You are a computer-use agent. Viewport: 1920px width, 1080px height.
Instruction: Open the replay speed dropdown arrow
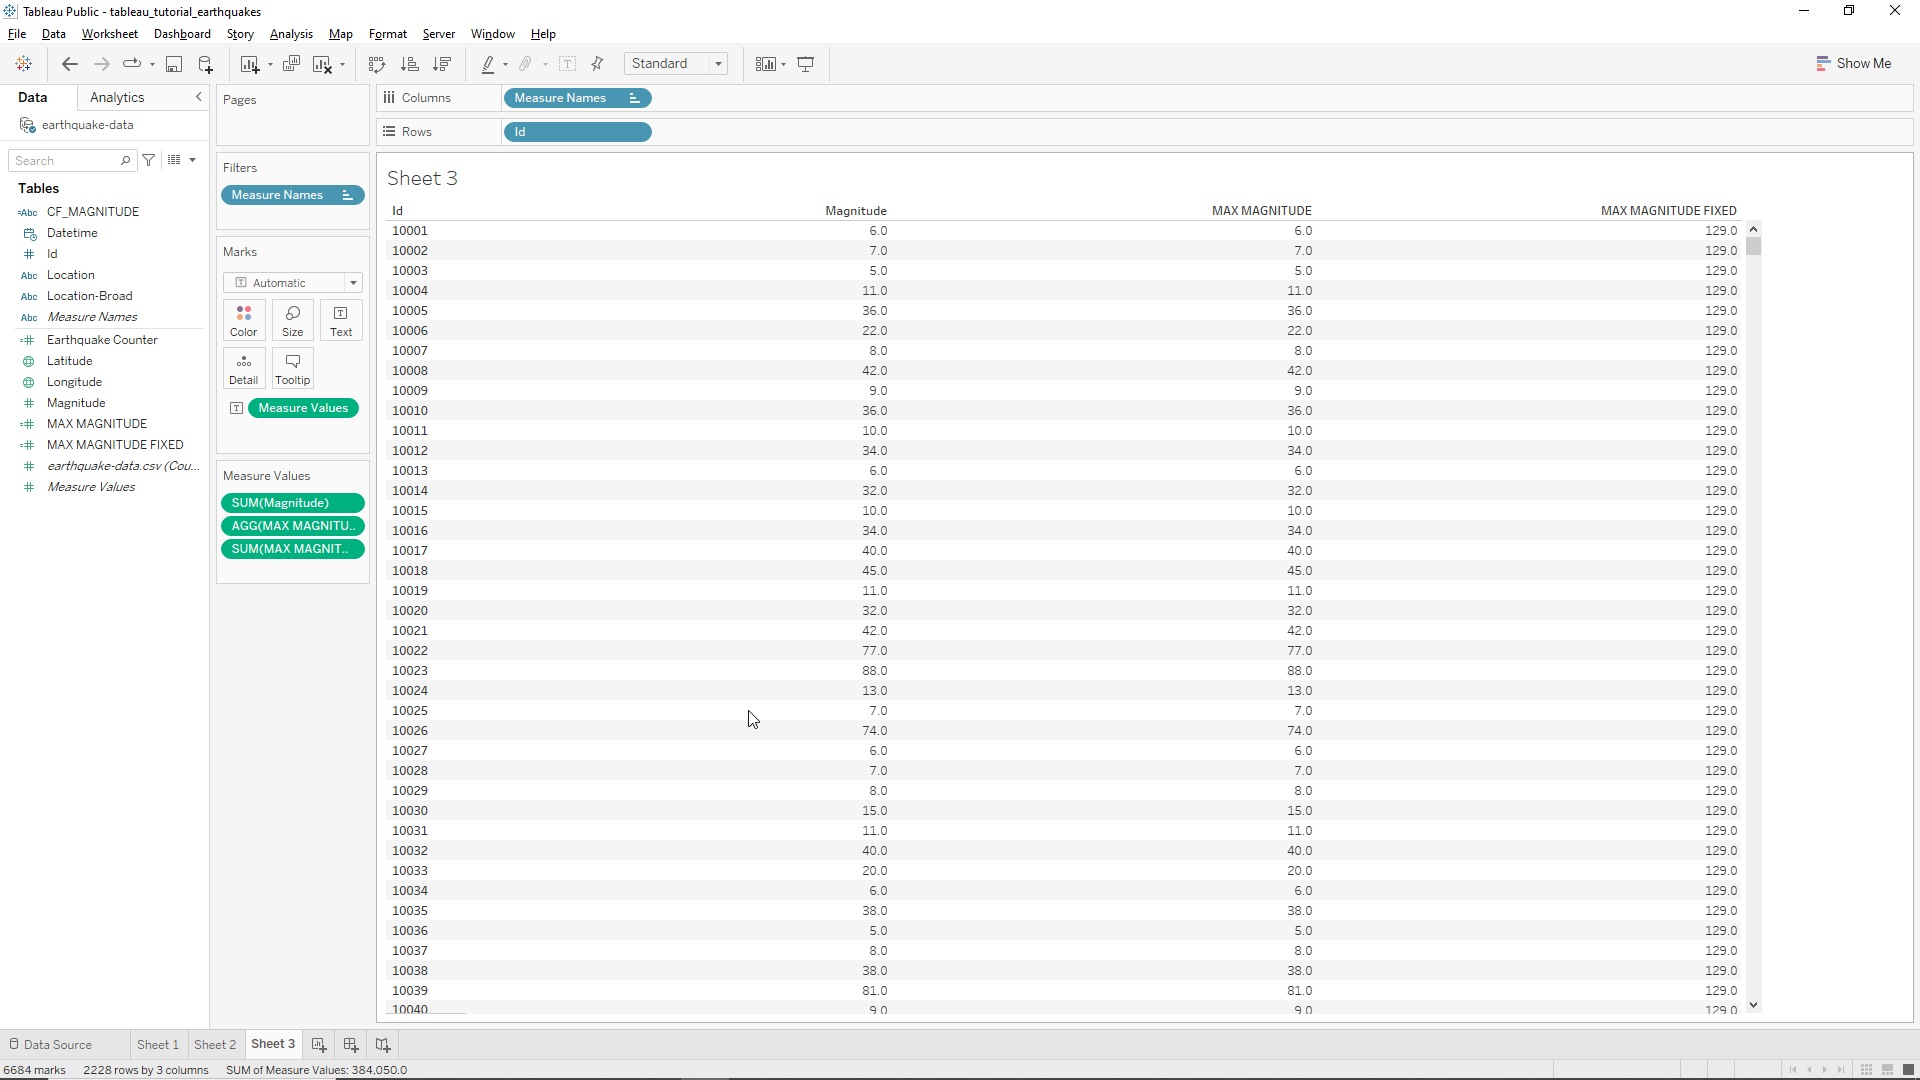pyautogui.click(x=153, y=65)
